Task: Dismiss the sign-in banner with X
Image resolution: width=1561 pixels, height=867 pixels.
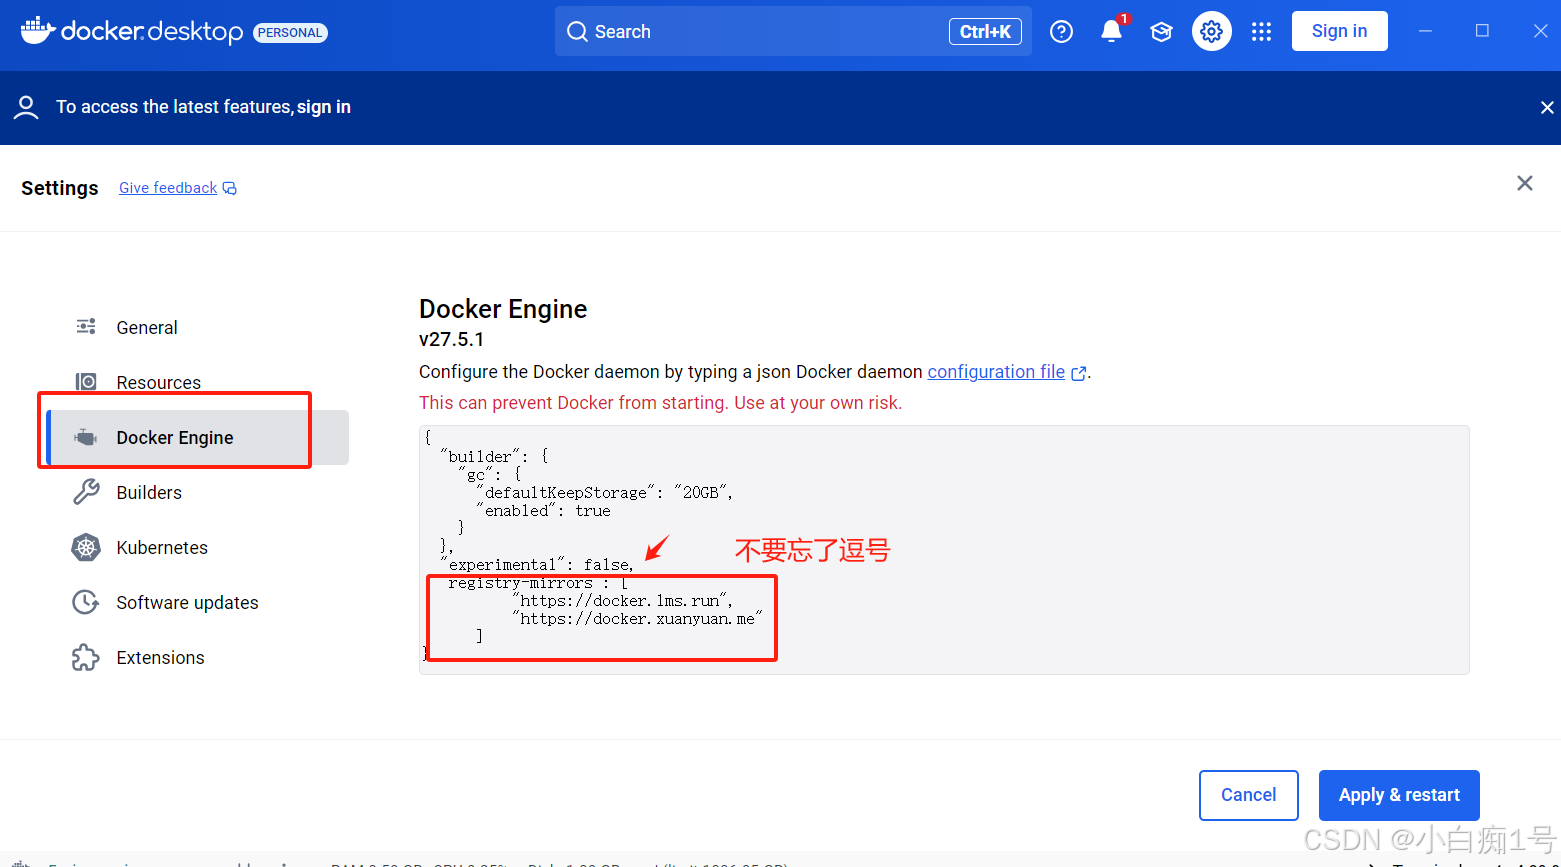Action: [1547, 107]
